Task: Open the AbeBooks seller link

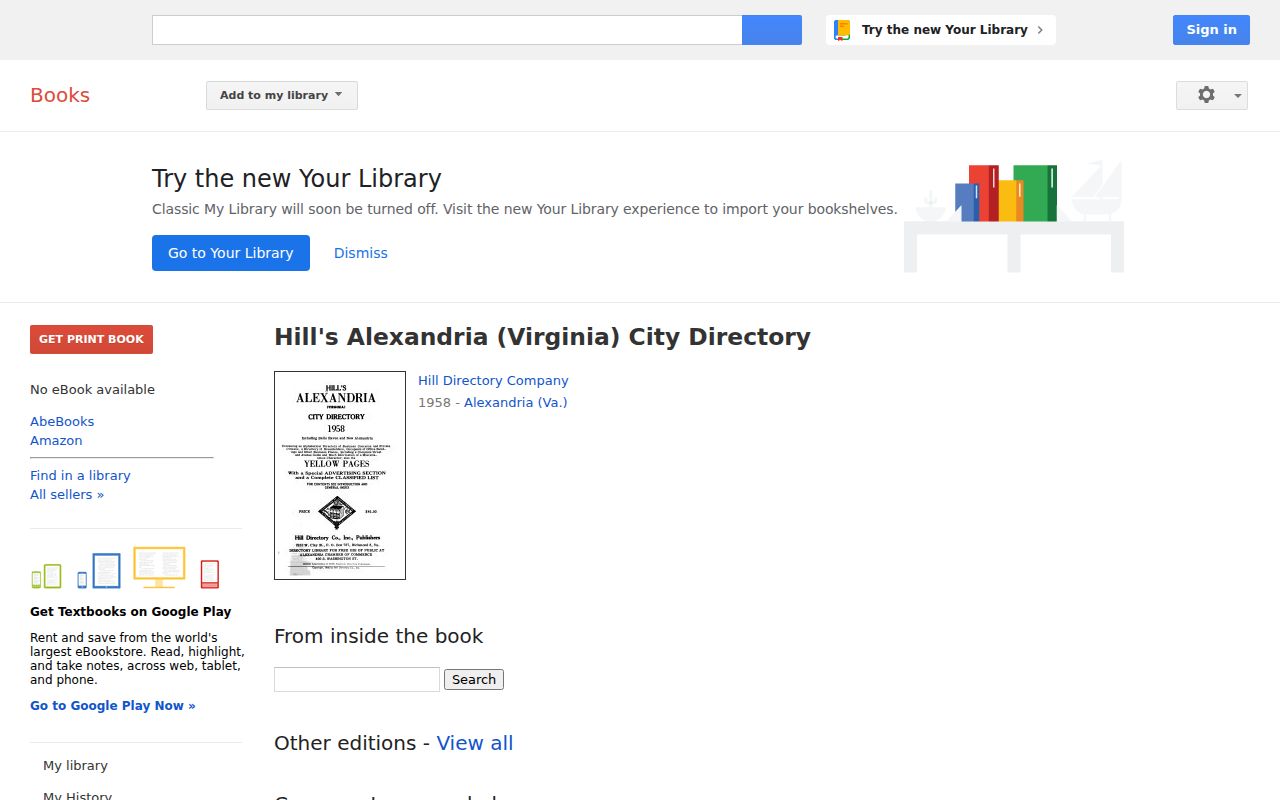Action: 62,421
